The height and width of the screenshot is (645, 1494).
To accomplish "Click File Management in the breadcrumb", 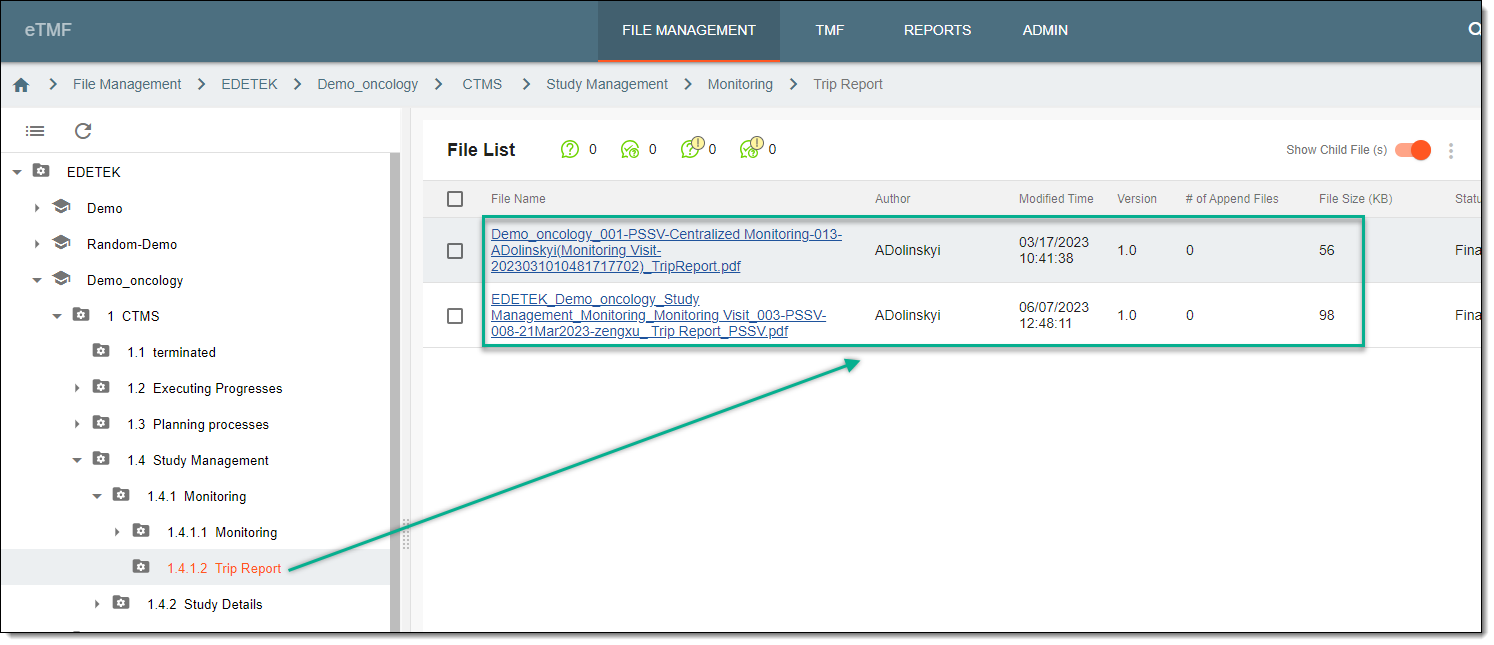I will tap(127, 85).
